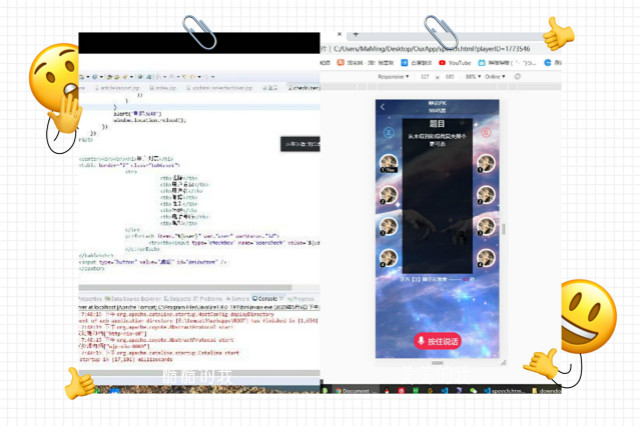
Task: Click the viewport width field 327
Action: click(x=425, y=76)
